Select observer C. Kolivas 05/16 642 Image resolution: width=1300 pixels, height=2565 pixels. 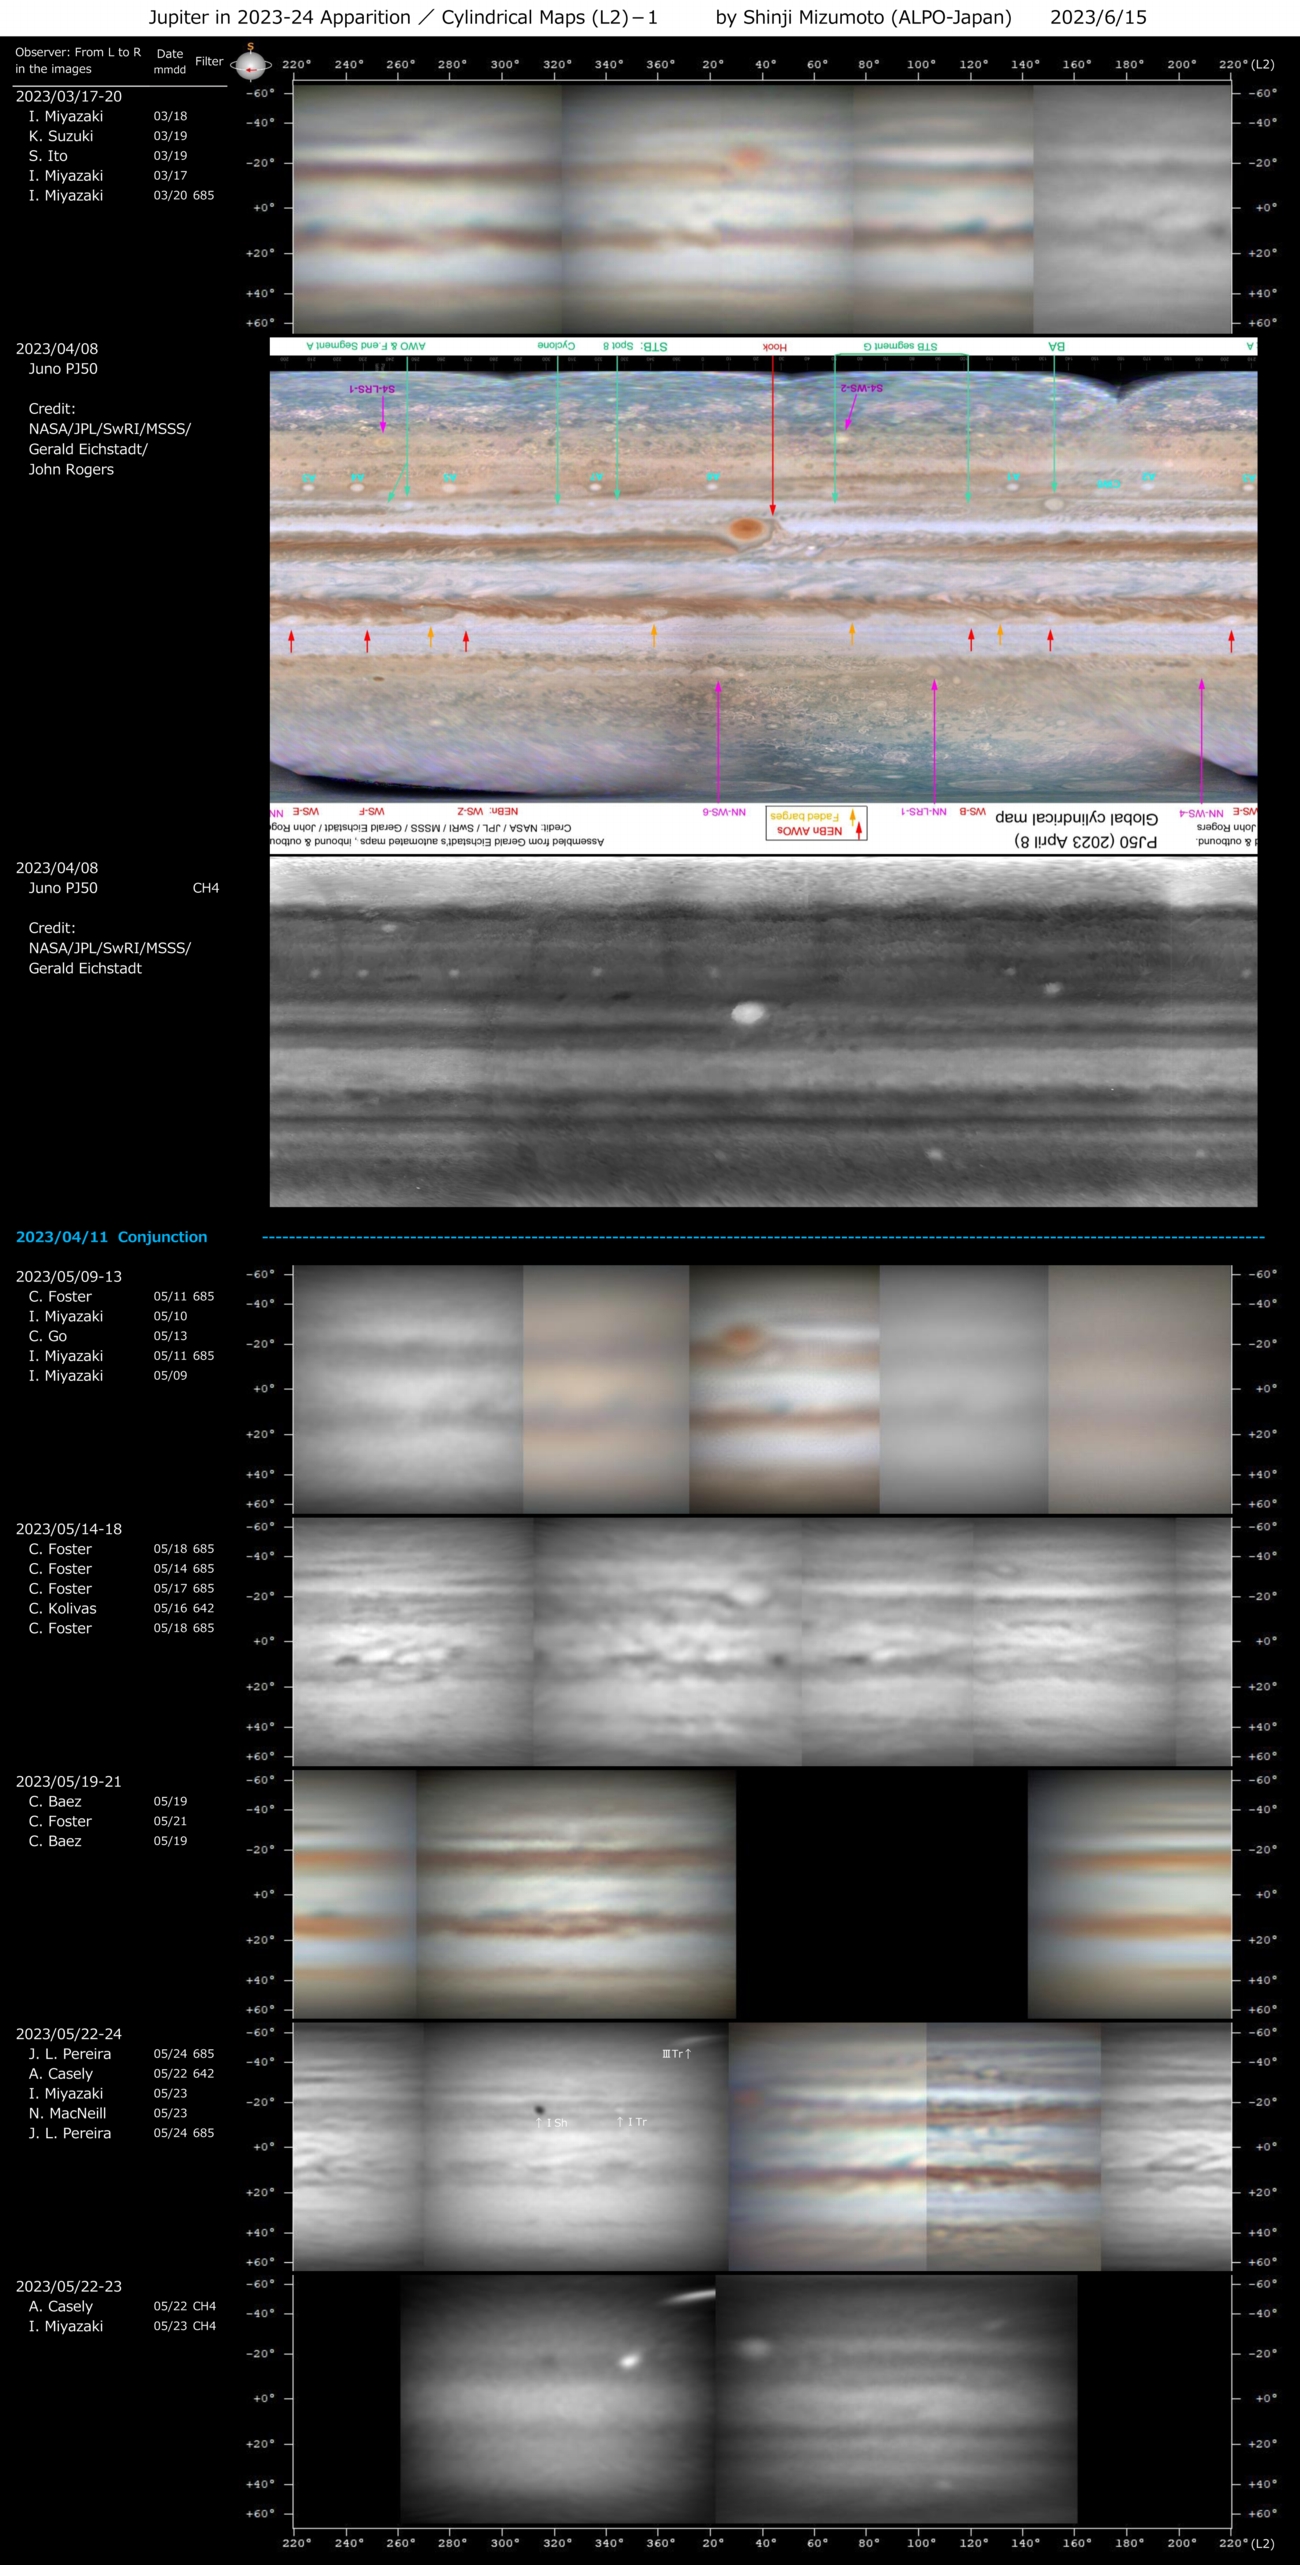point(121,1608)
